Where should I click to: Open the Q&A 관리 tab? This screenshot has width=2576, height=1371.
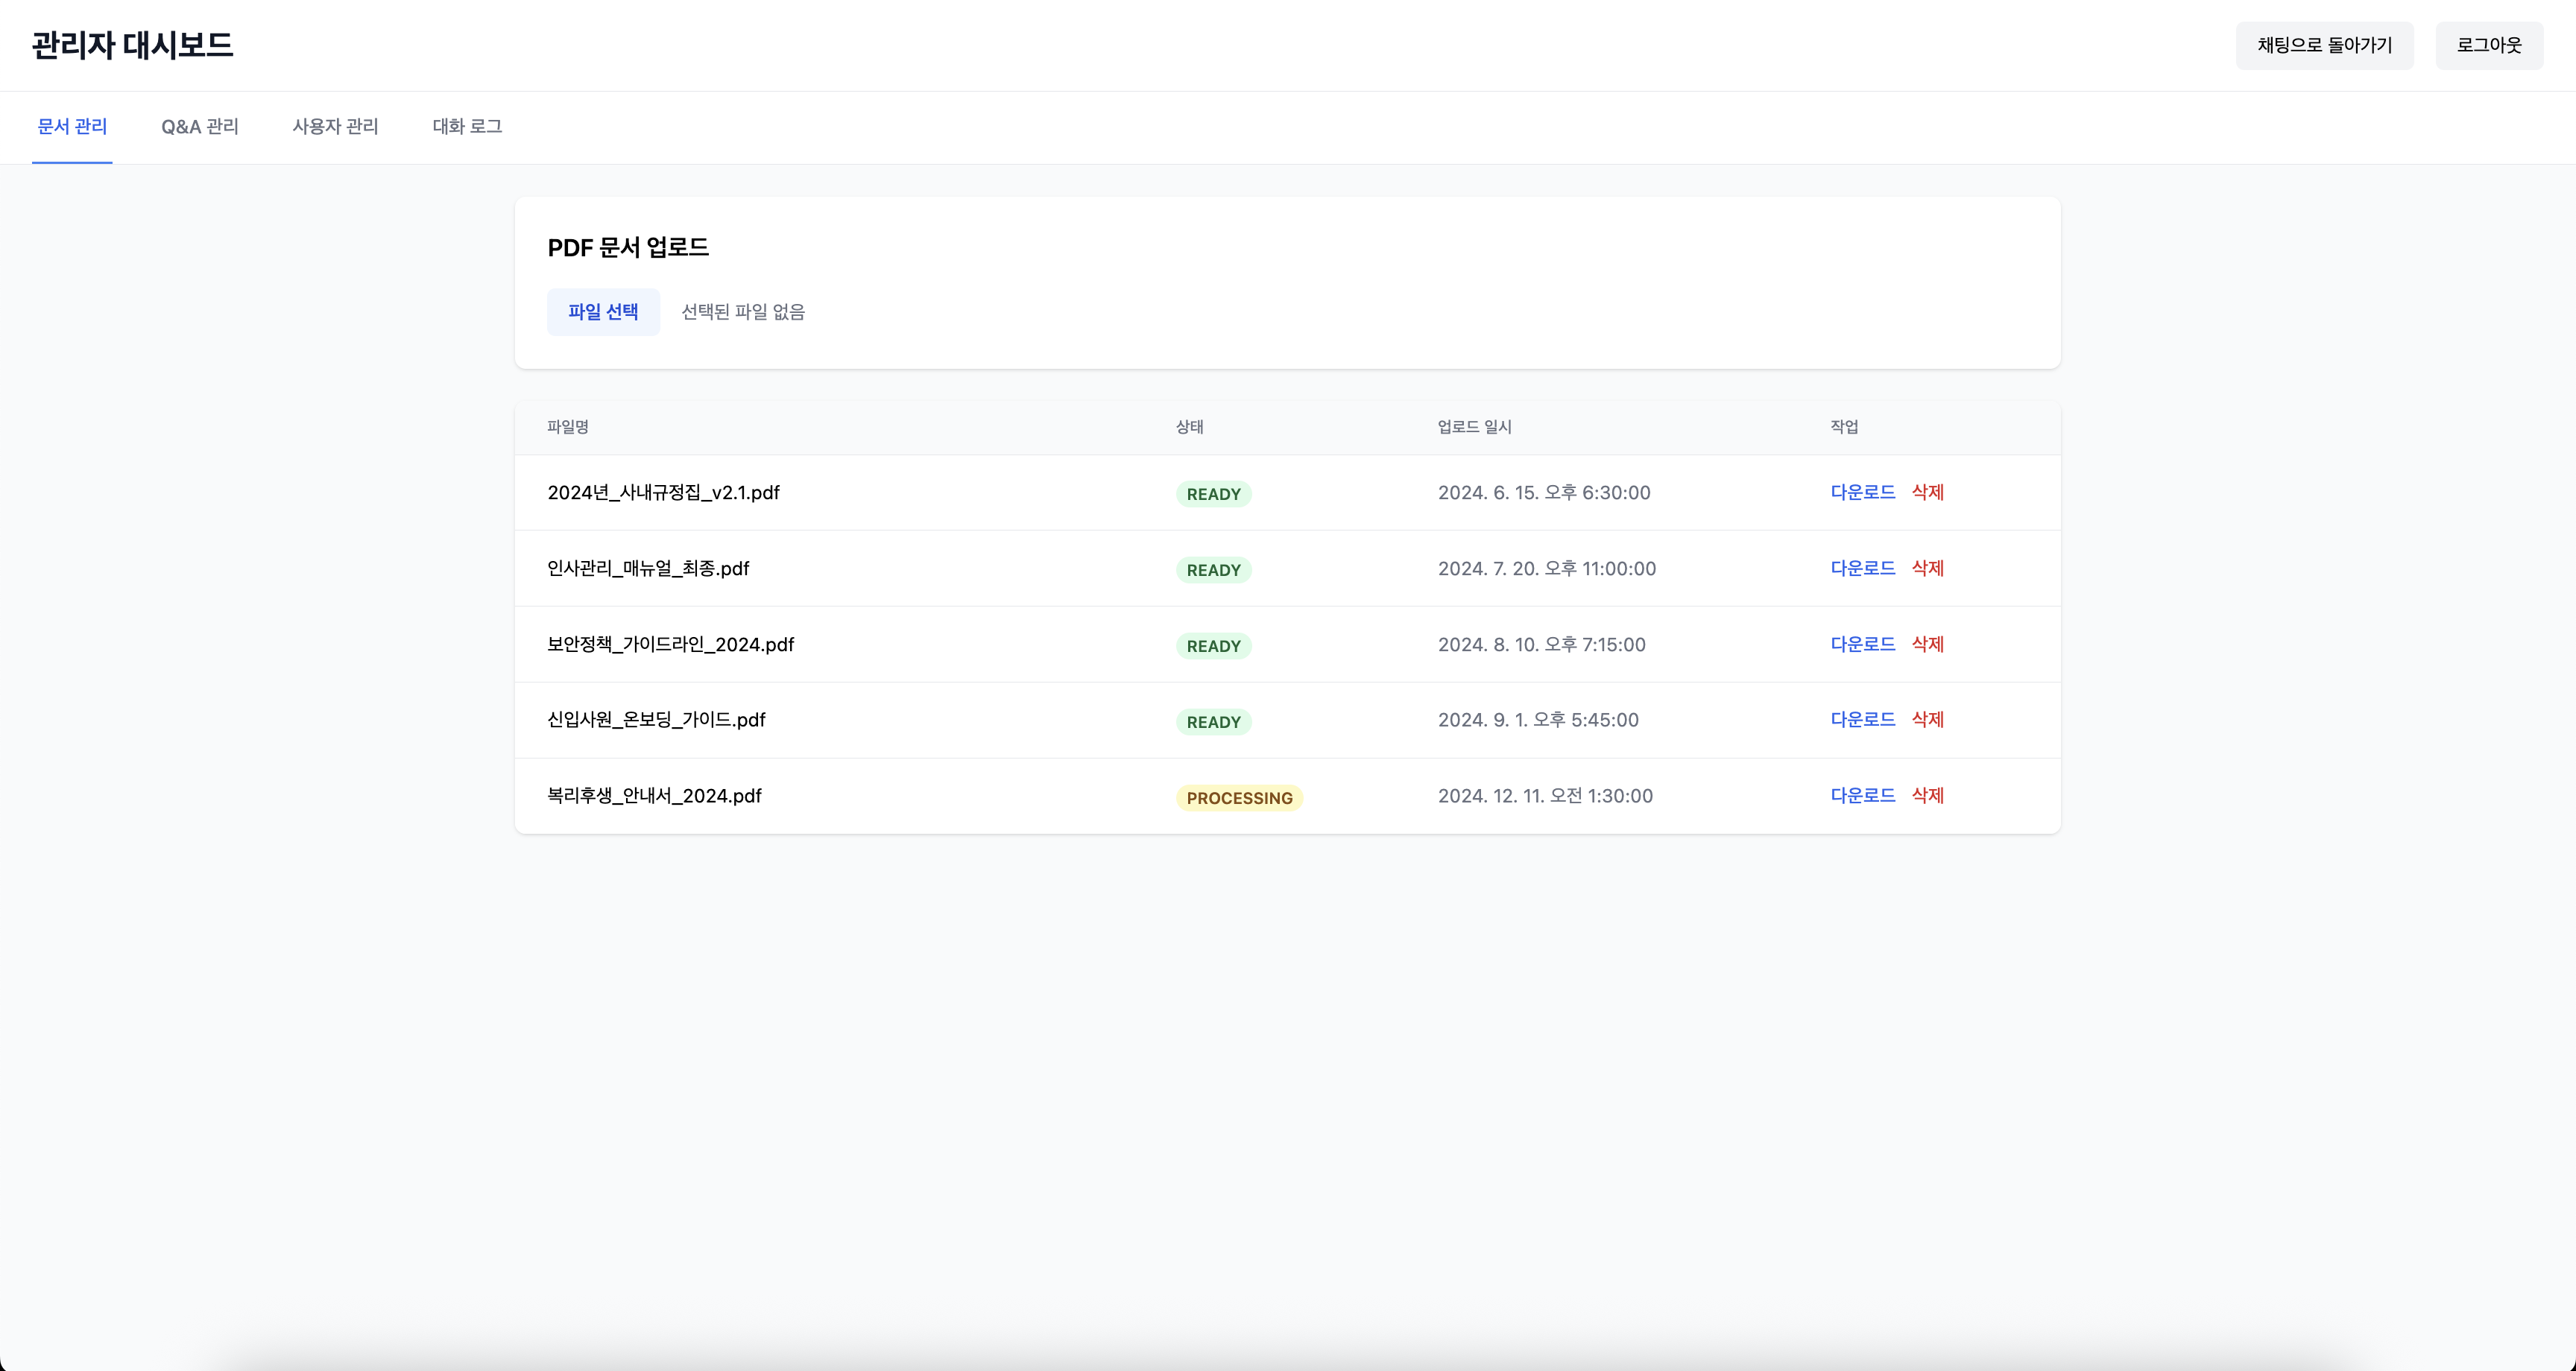point(200,127)
